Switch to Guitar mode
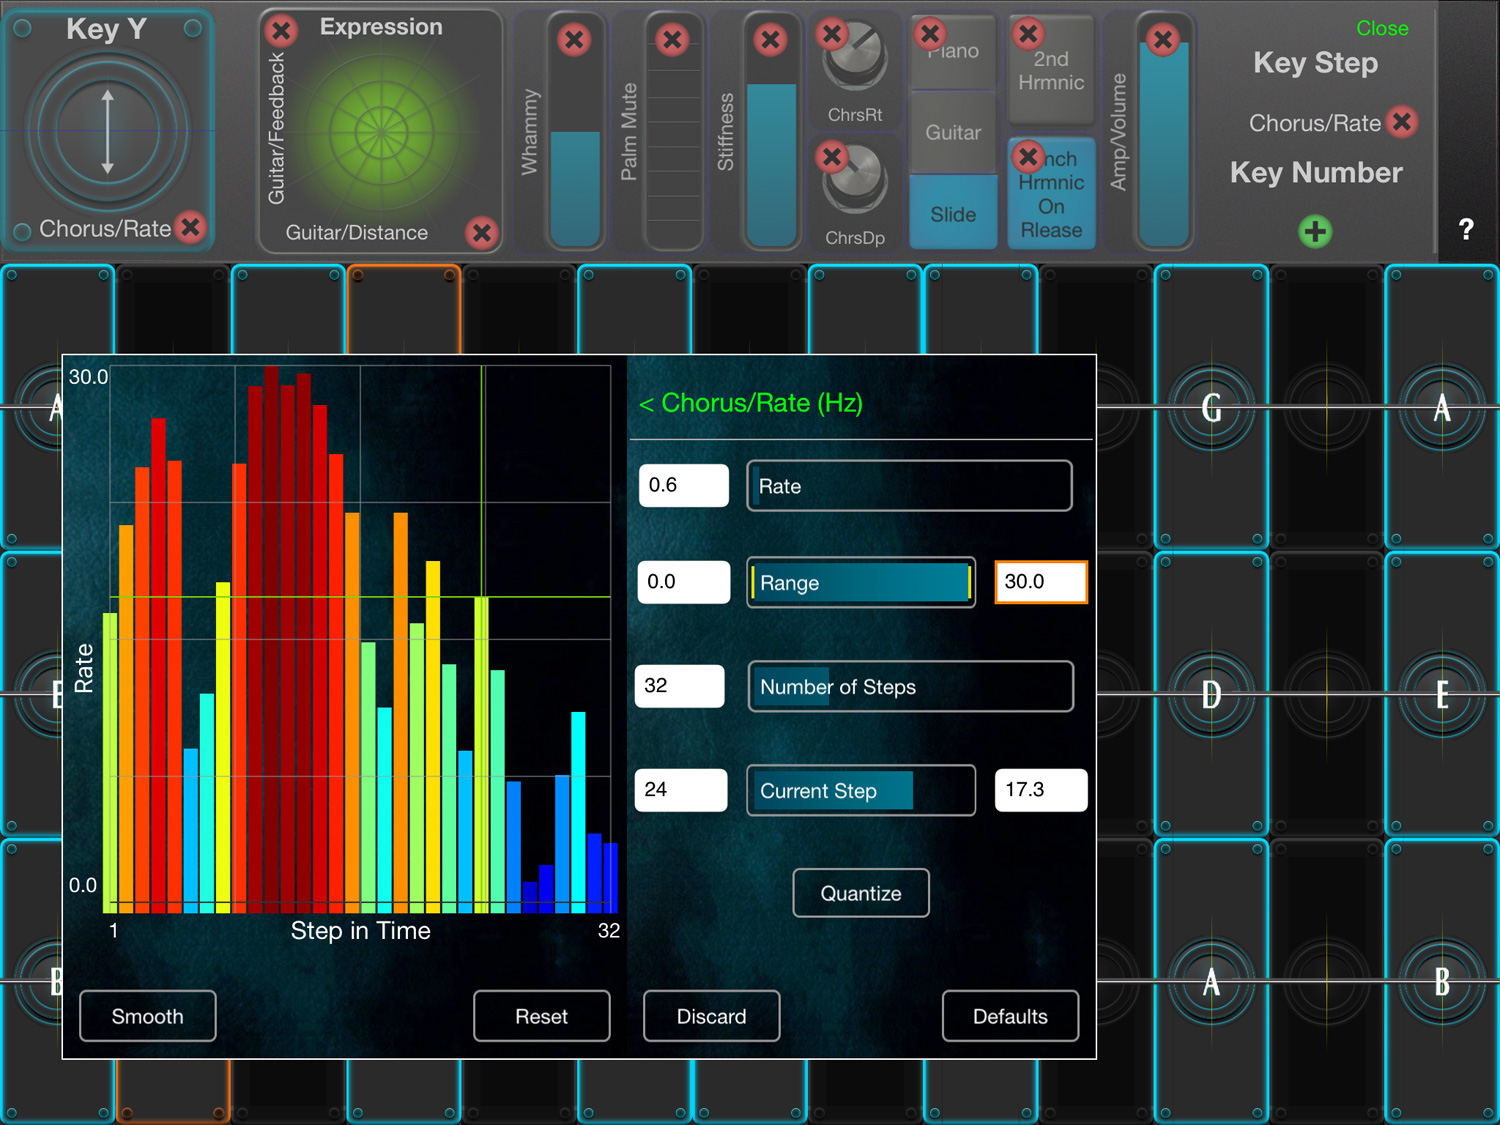Image resolution: width=1500 pixels, height=1125 pixels. [952, 132]
